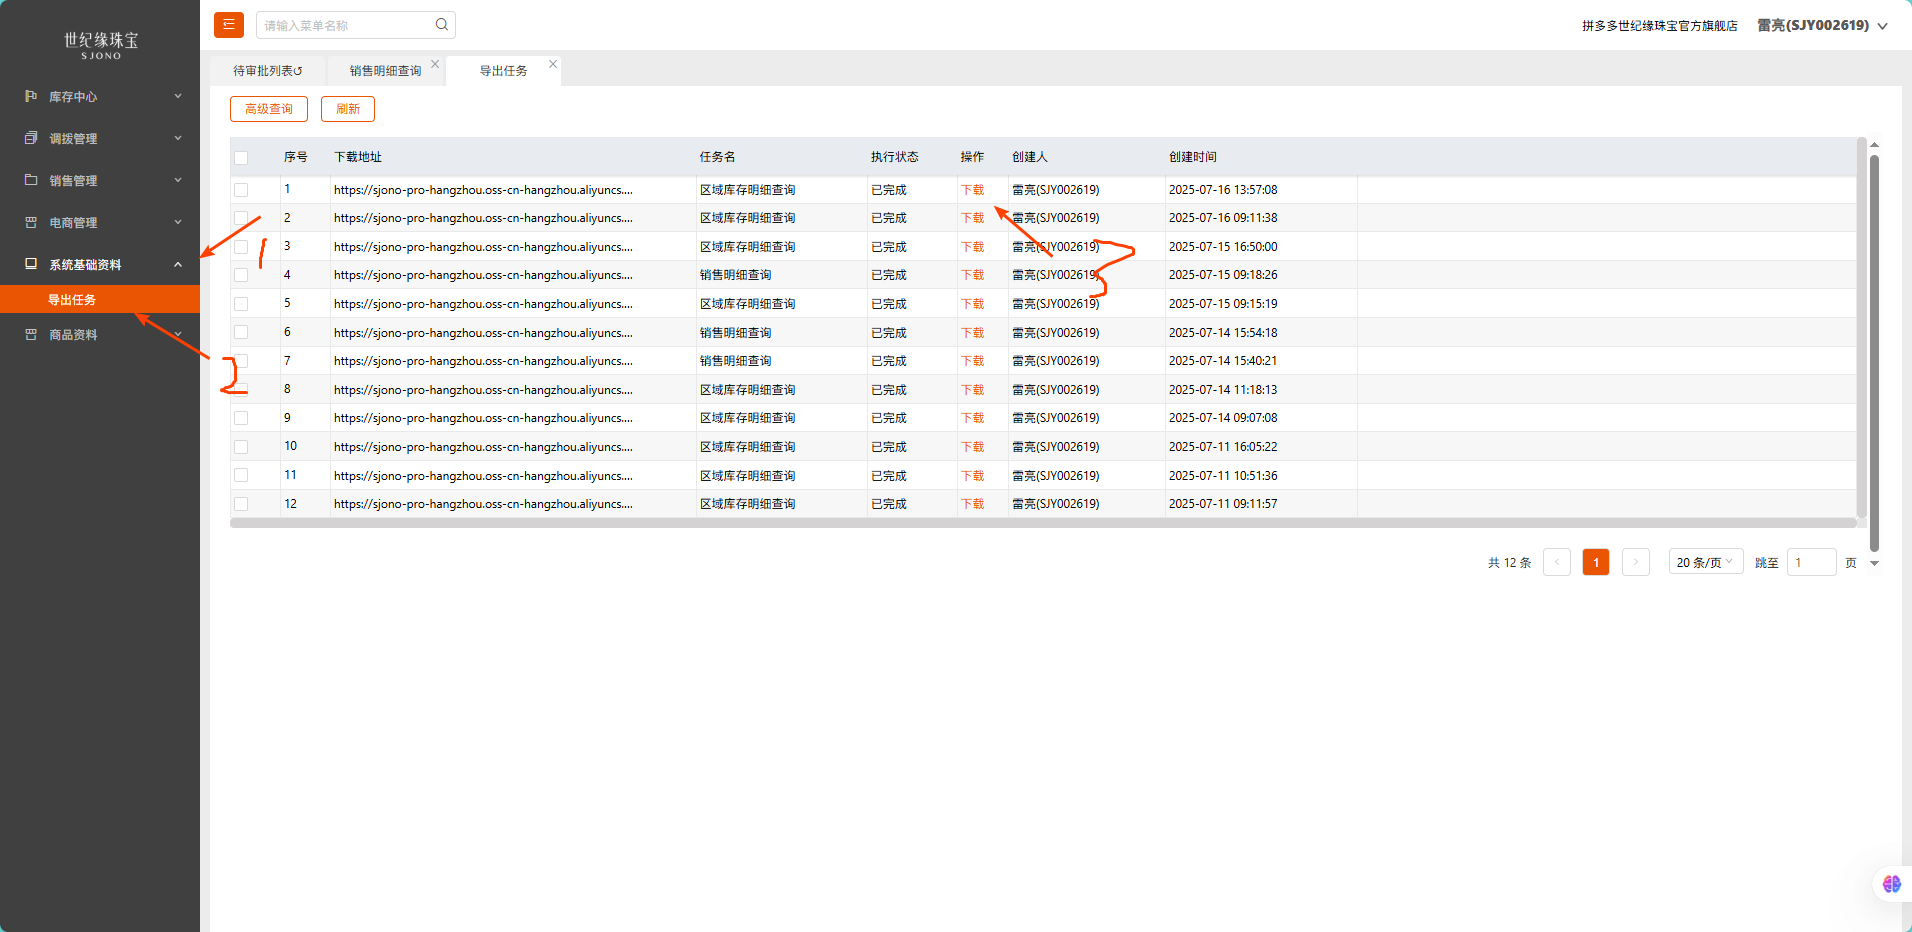The height and width of the screenshot is (932, 1912).
Task: Click the 销售管理 folder icon
Action: point(31,180)
